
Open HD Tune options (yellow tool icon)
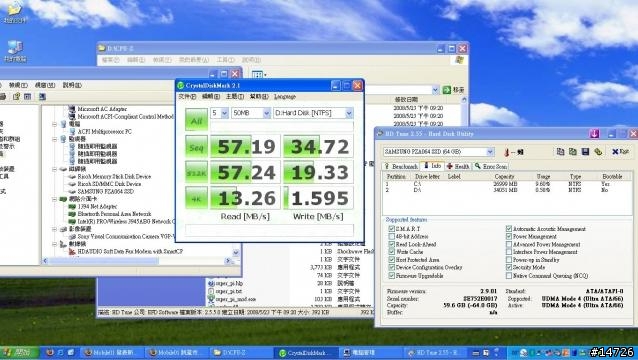coord(598,152)
